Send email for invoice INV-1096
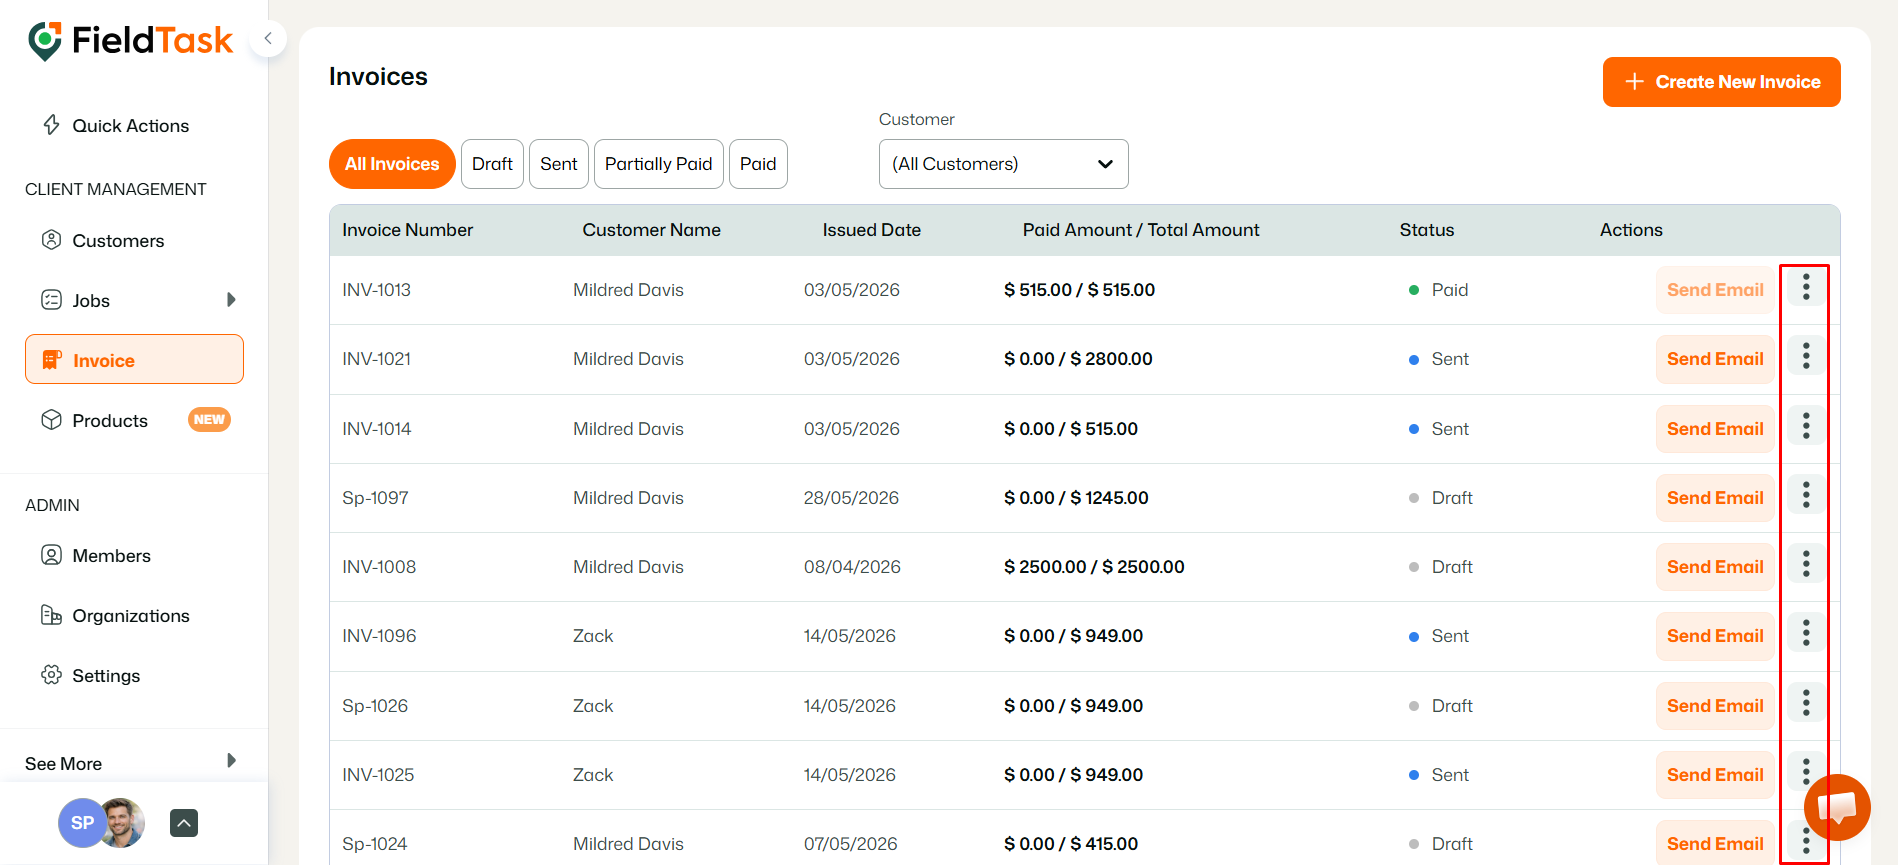1898x865 pixels. tap(1715, 636)
